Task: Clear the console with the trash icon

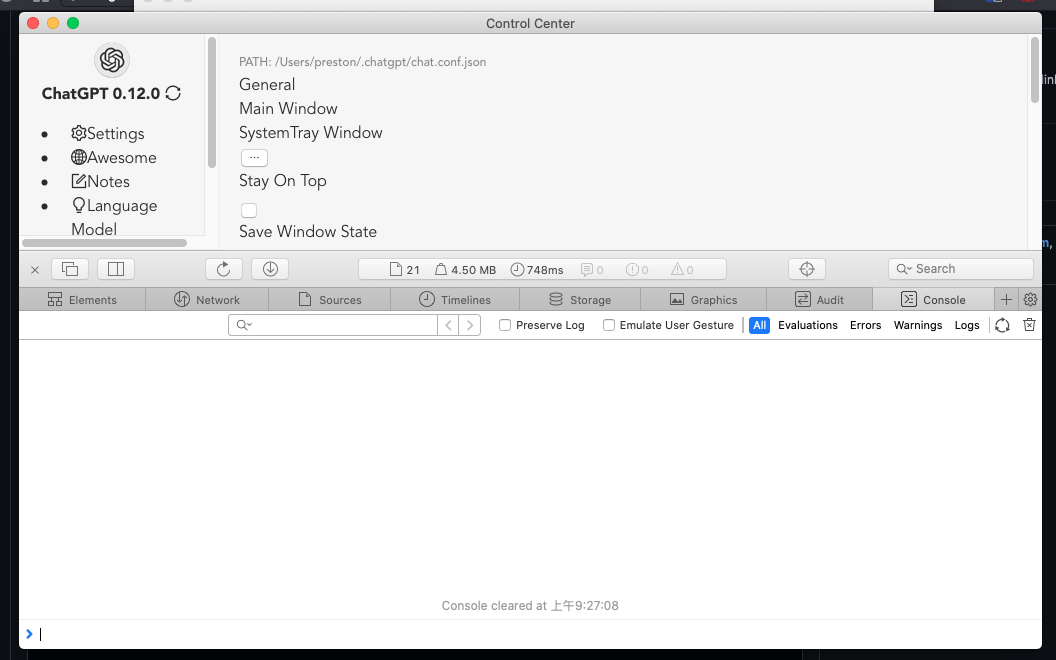Action: click(1029, 325)
